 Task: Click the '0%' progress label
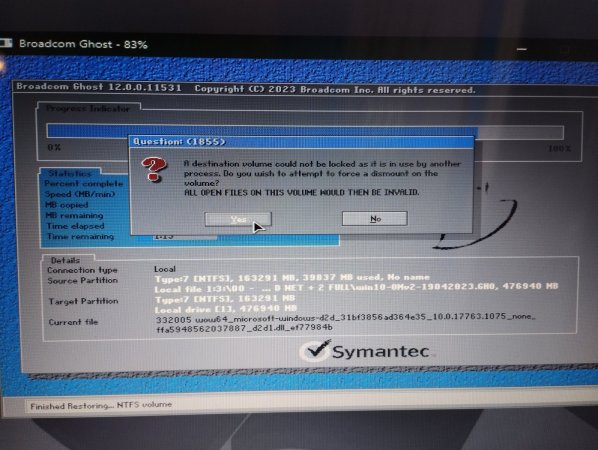(x=54, y=147)
